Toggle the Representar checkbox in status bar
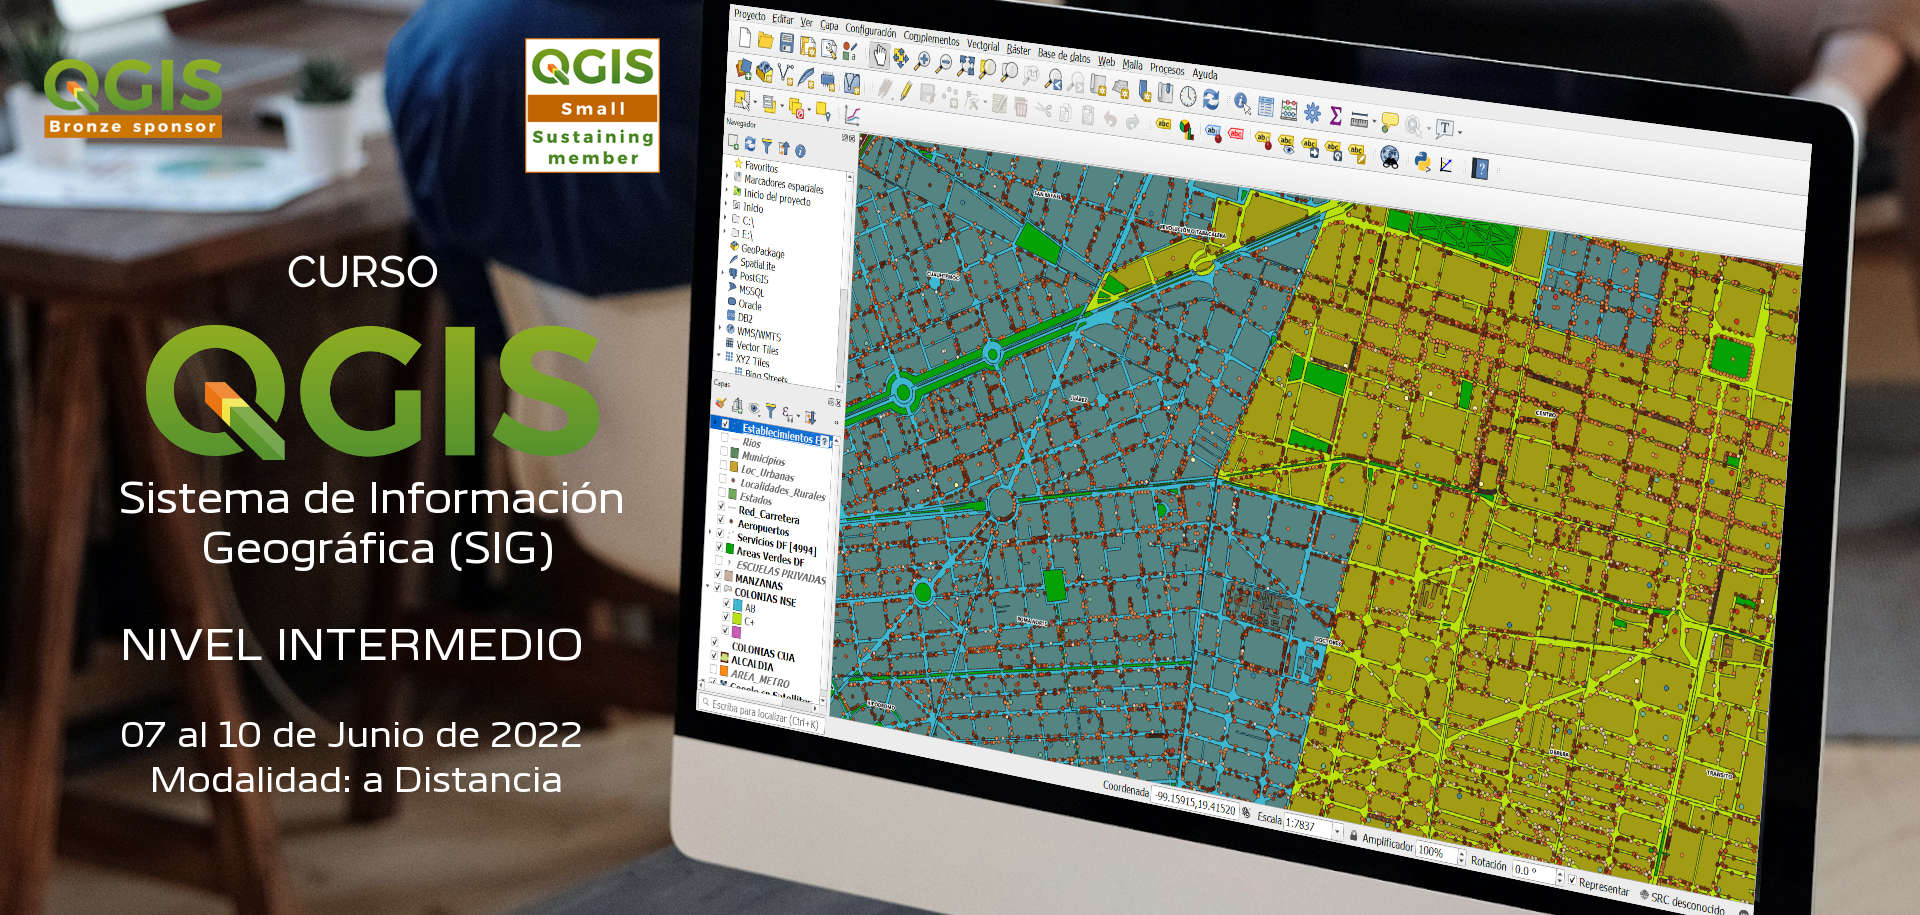The image size is (1920, 915). (x=1571, y=880)
